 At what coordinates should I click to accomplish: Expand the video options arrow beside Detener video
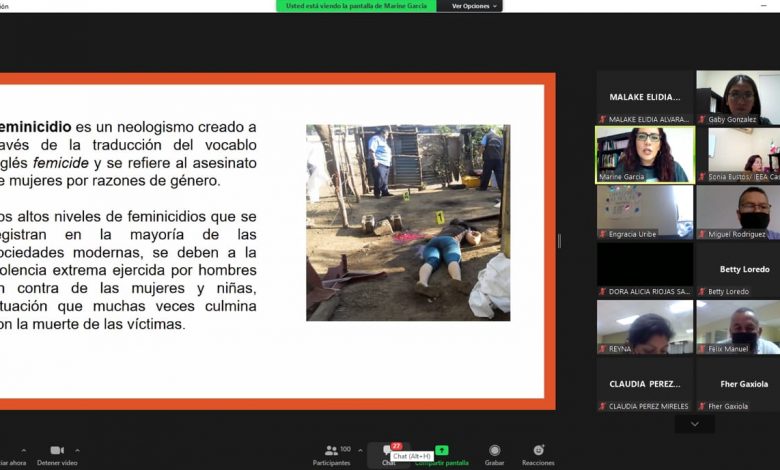[78, 450]
